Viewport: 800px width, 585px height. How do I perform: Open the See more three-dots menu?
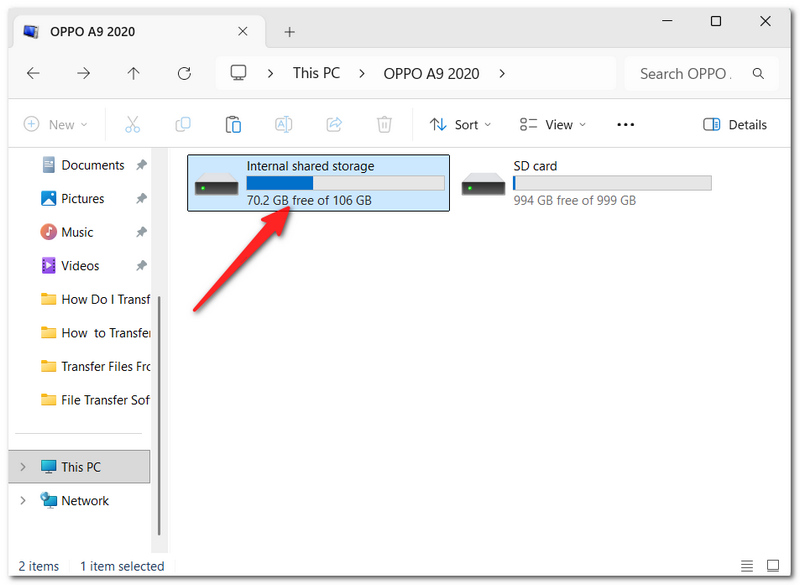coord(626,124)
